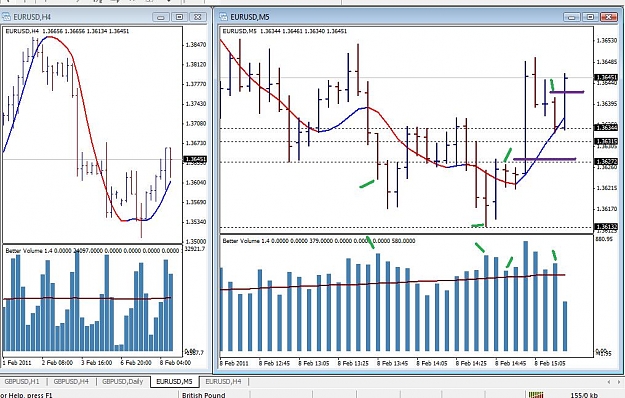Open the GBPUSD,Daily chart tab
This screenshot has height=398, width=625.
pyautogui.click(x=122, y=381)
